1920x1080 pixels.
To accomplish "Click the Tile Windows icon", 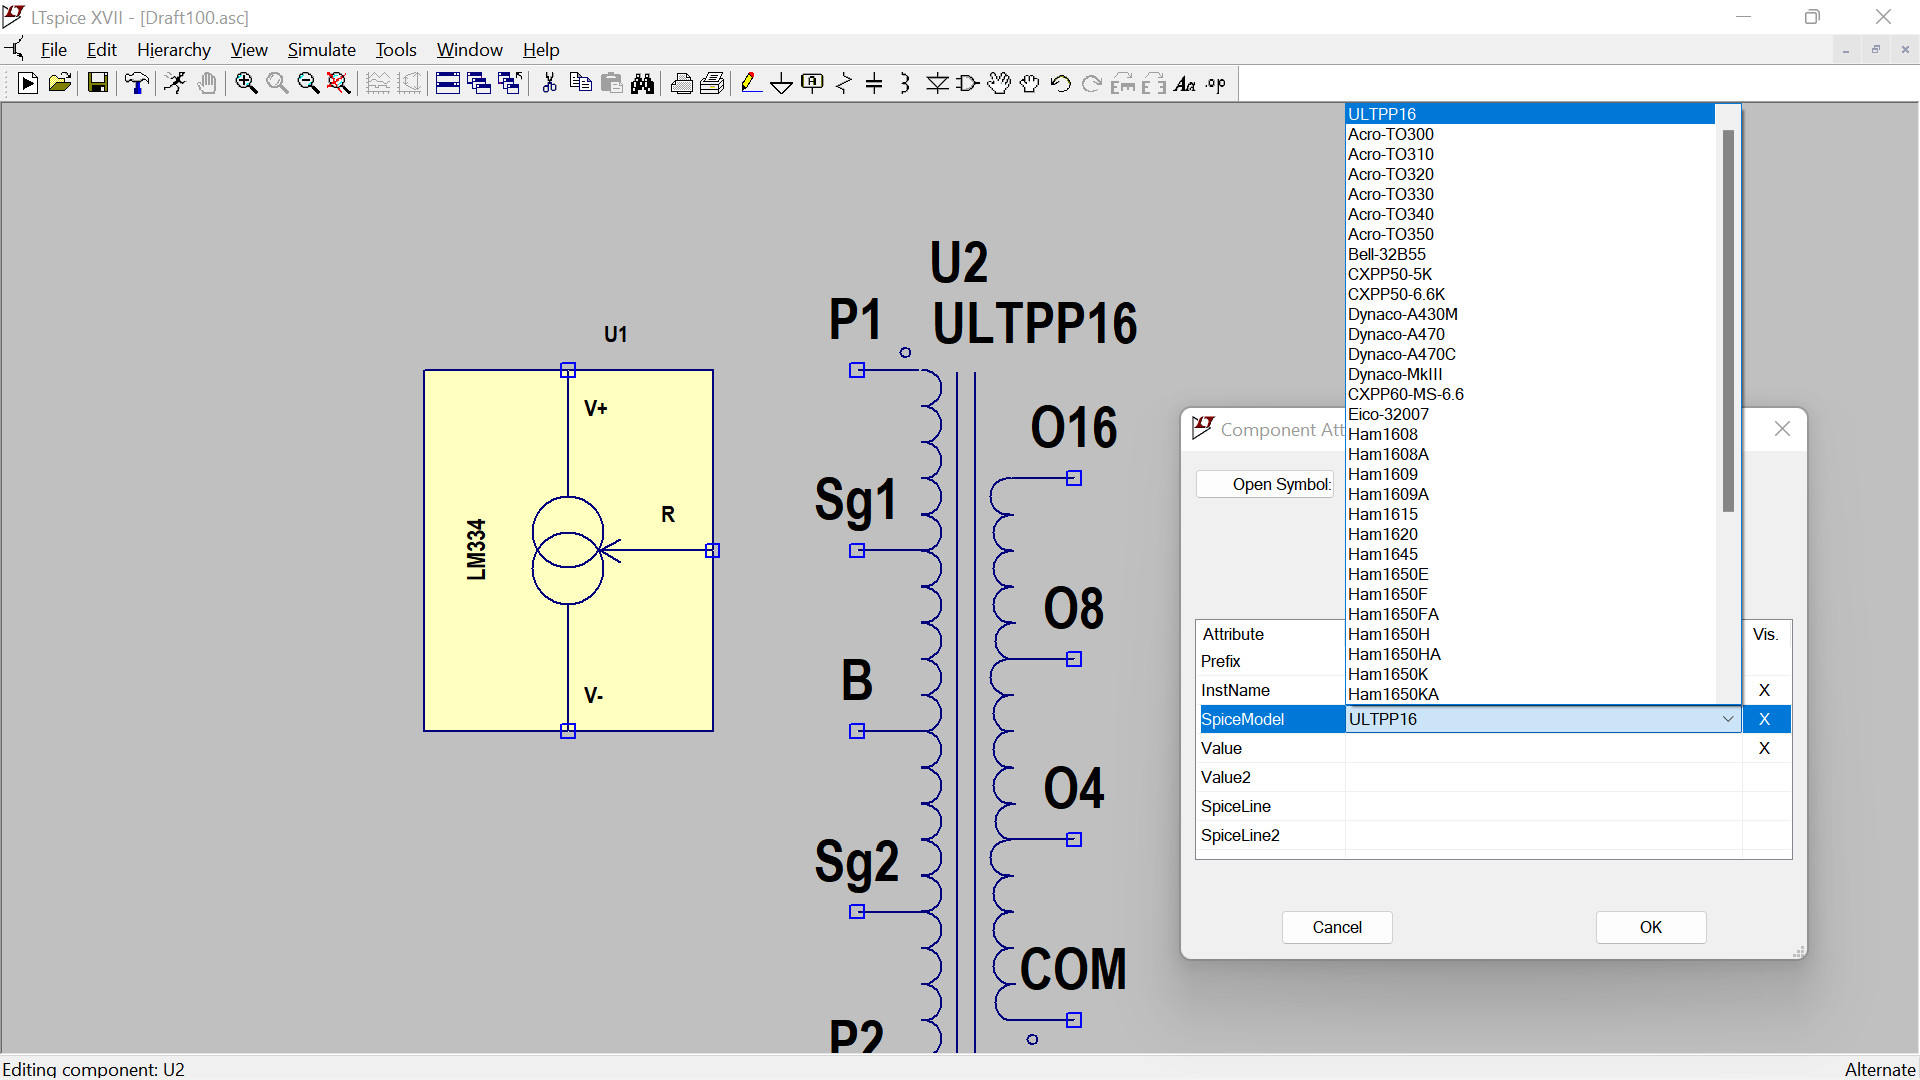I will click(448, 84).
